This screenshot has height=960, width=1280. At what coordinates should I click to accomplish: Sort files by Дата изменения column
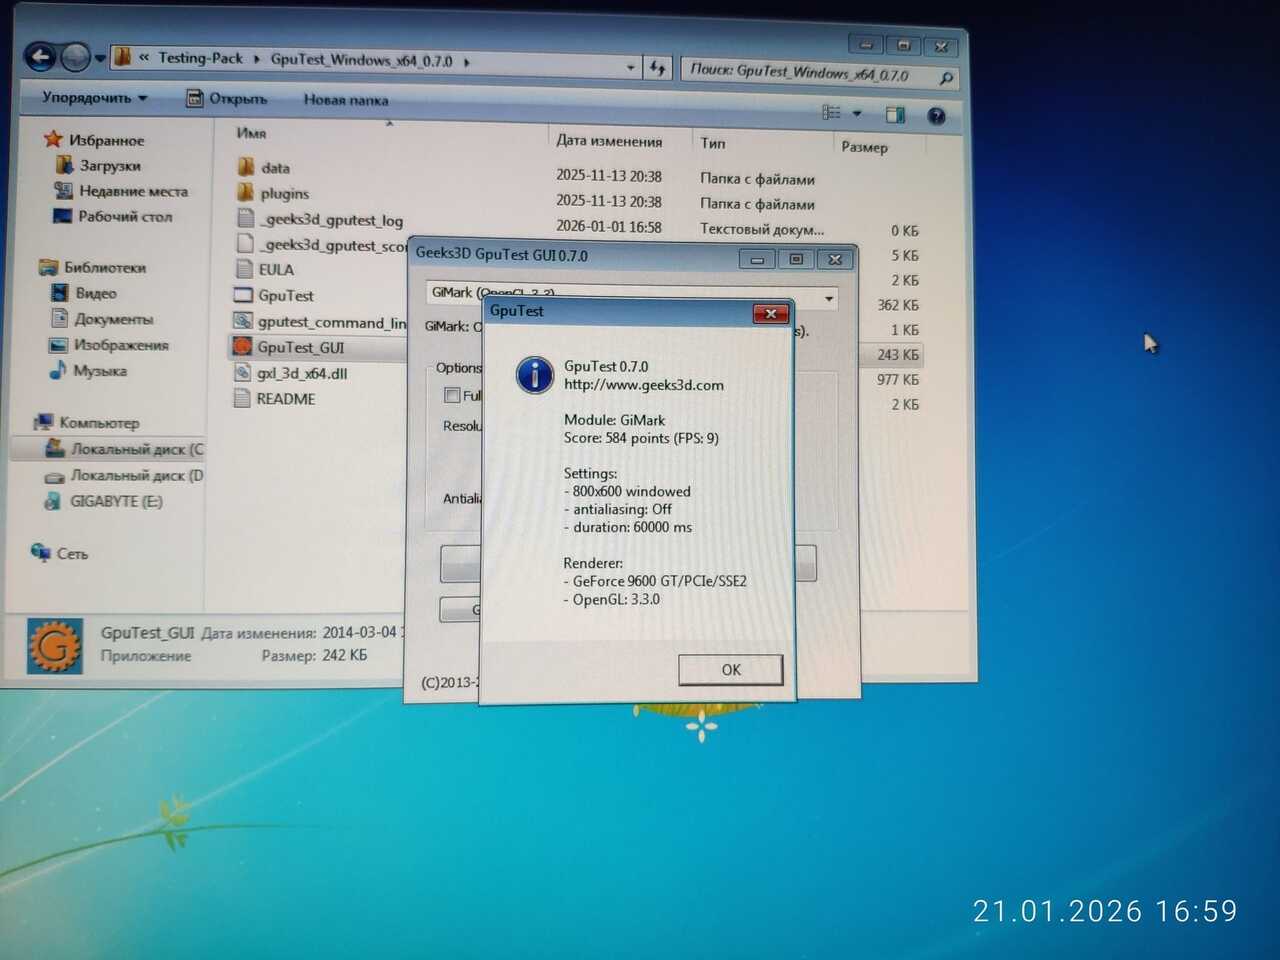point(609,141)
